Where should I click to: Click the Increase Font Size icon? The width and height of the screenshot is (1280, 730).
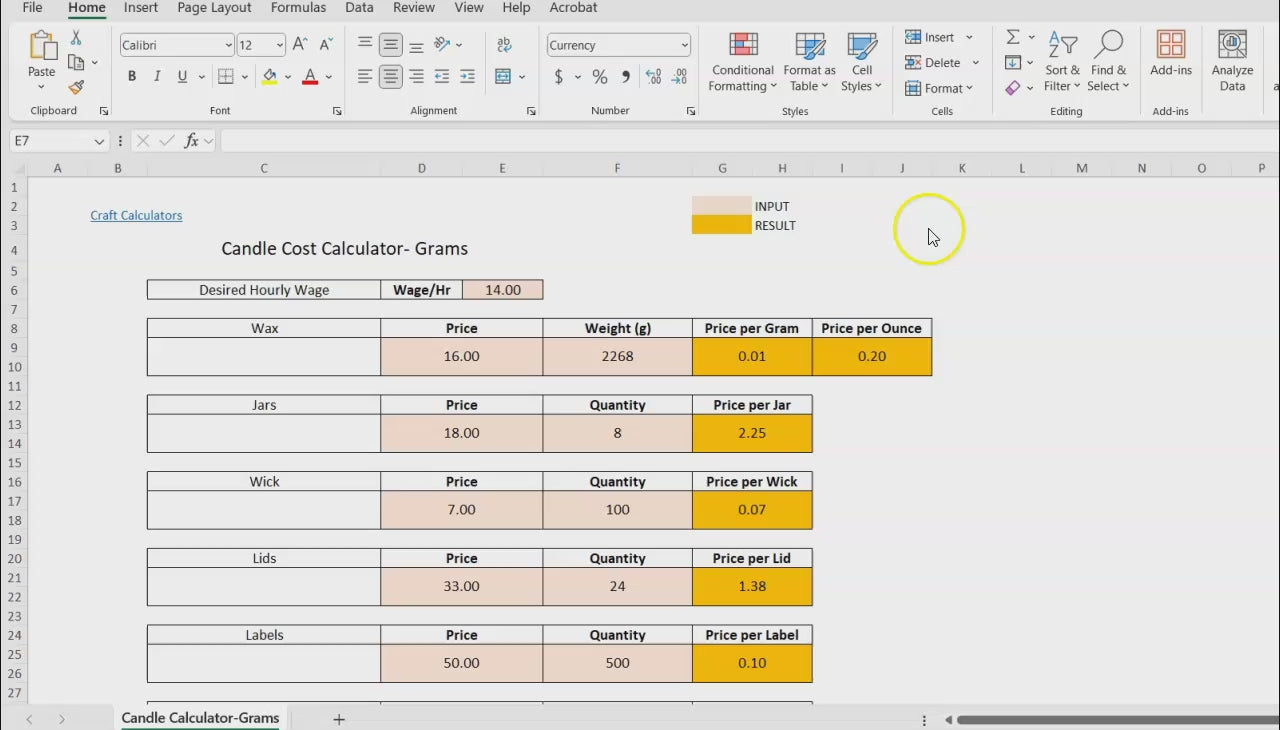[x=300, y=45]
